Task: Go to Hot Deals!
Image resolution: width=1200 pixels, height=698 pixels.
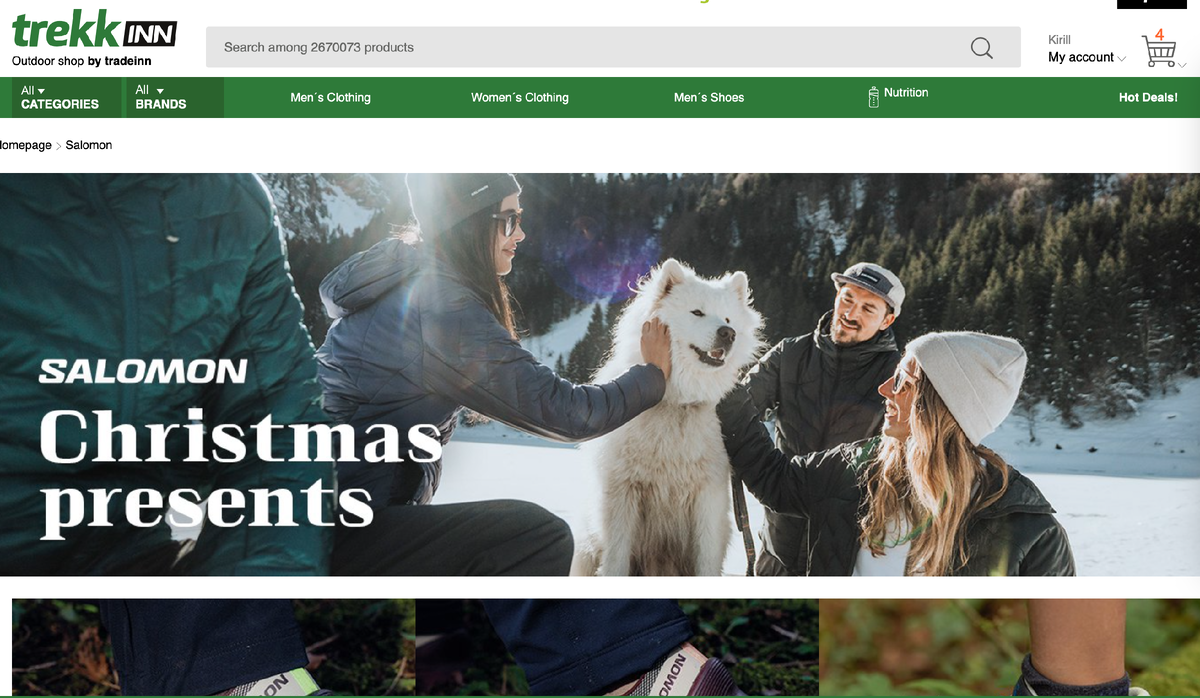Action: (1148, 97)
